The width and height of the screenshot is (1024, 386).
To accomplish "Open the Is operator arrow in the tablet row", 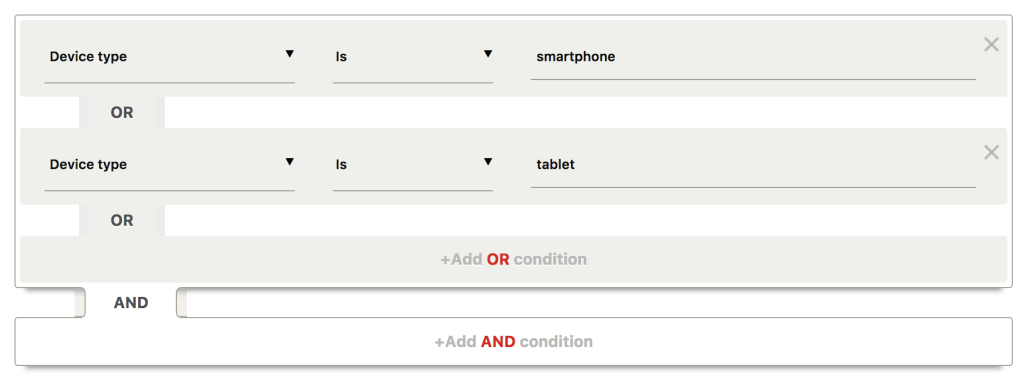I will point(487,162).
